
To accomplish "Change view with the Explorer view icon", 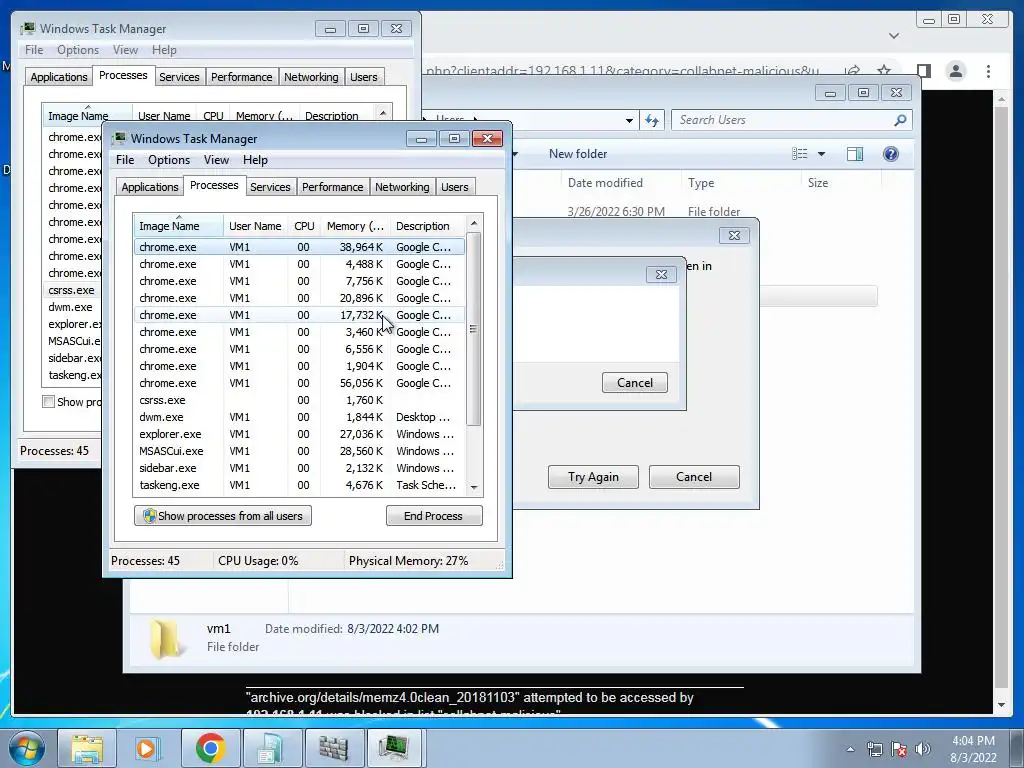I will 799,153.
